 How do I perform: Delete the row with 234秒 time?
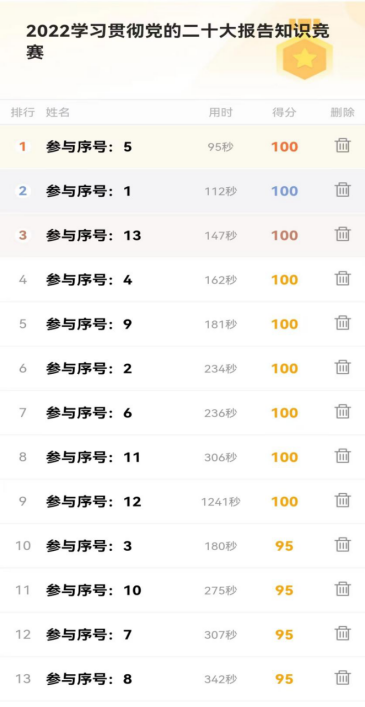click(x=342, y=367)
